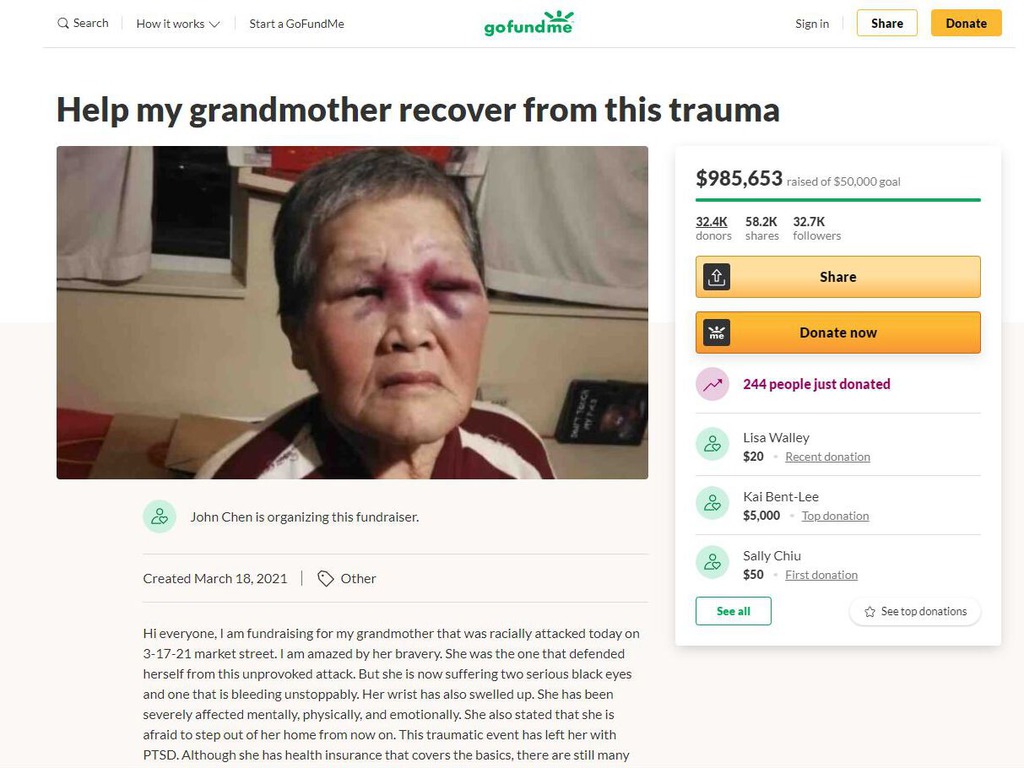
Task: Open Start a GoFundMe menu item
Action: [x=296, y=24]
